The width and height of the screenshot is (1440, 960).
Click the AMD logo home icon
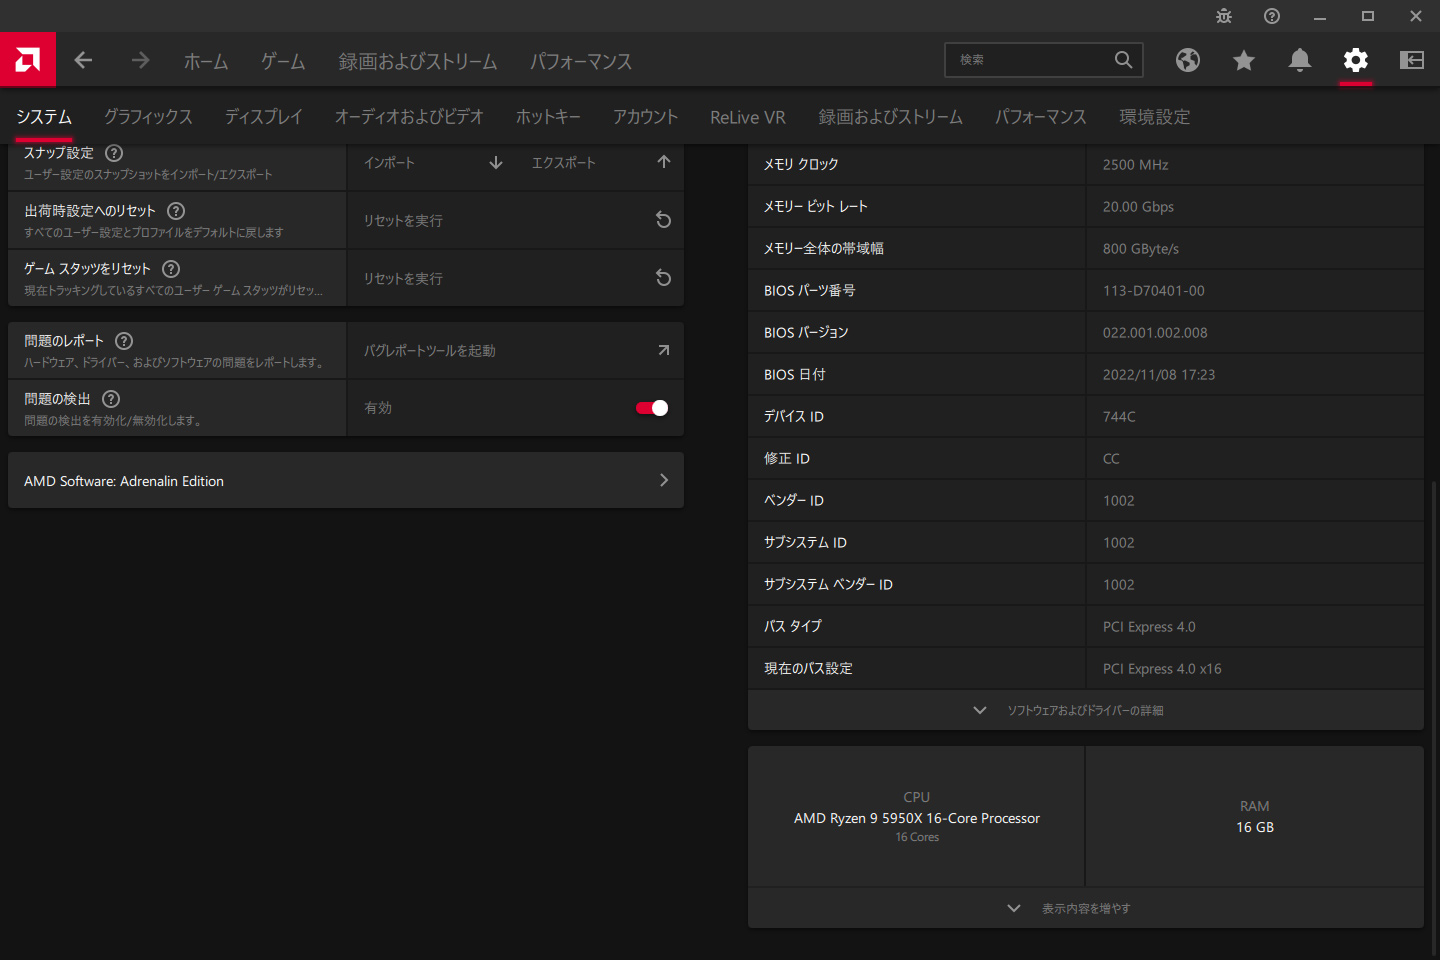pyautogui.click(x=28, y=60)
